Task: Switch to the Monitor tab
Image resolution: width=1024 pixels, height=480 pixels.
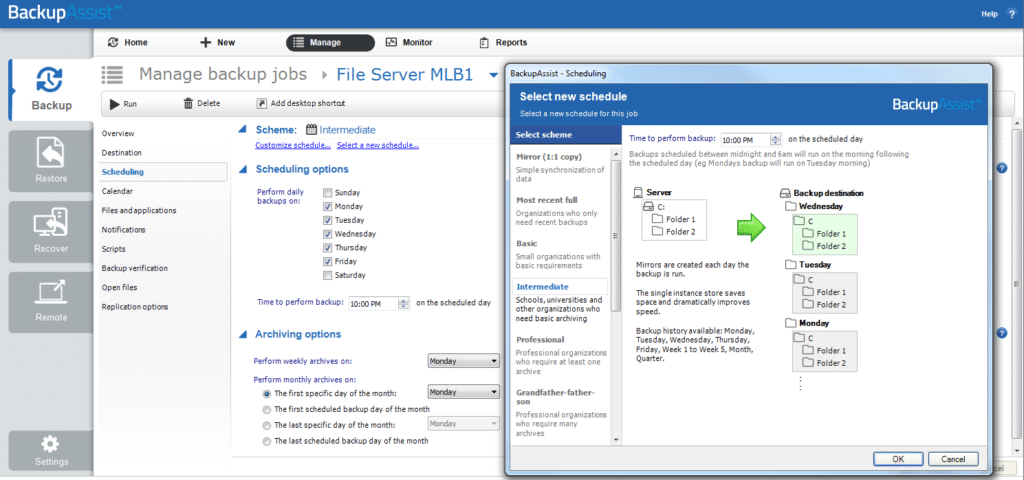Action: [x=409, y=42]
